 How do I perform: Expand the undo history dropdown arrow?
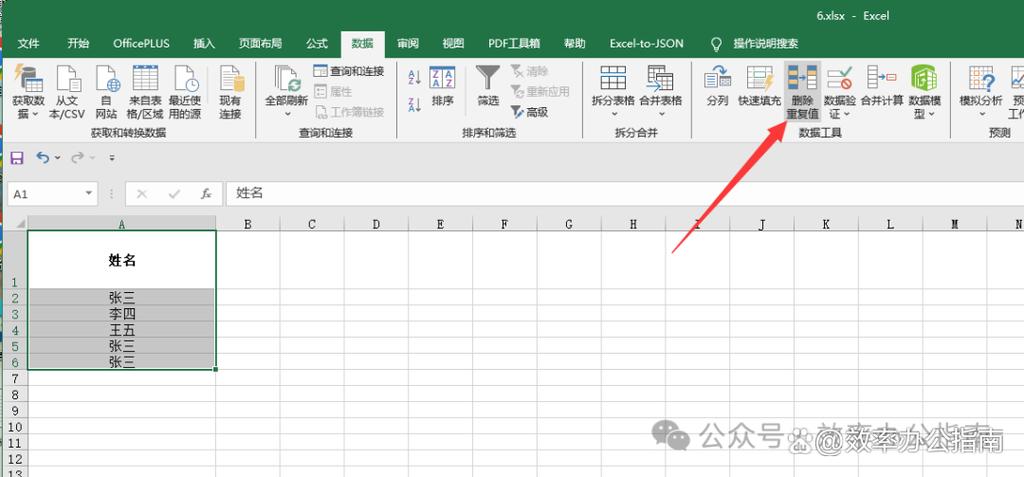(x=57, y=157)
